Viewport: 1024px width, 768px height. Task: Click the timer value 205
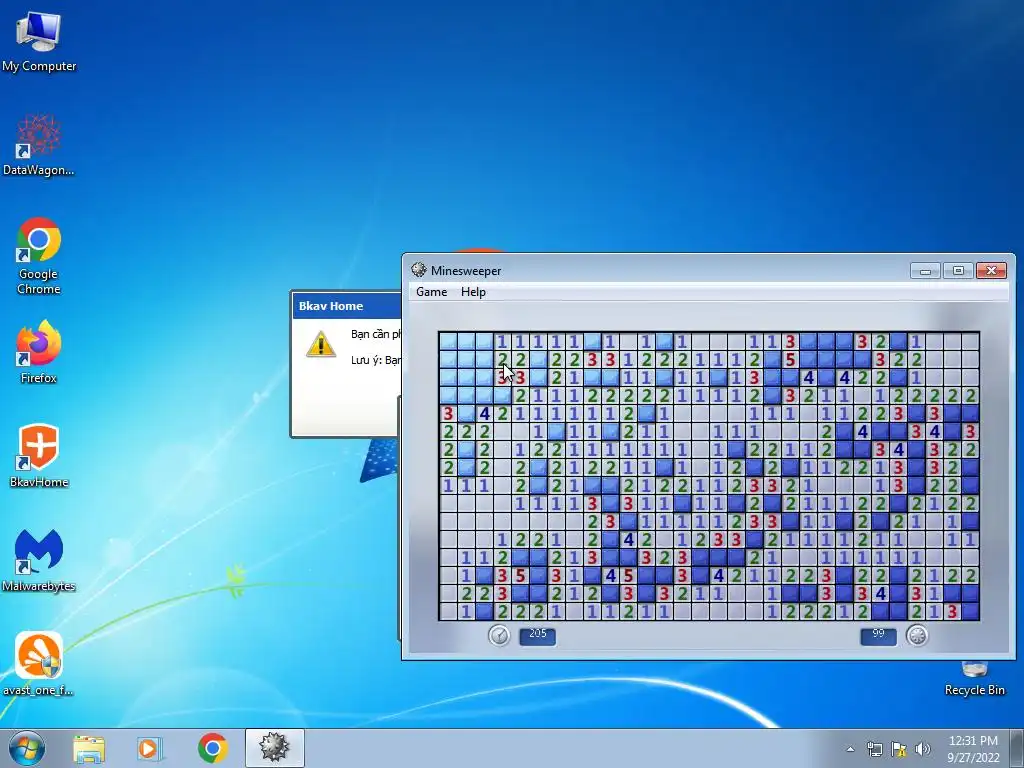[x=537, y=635]
